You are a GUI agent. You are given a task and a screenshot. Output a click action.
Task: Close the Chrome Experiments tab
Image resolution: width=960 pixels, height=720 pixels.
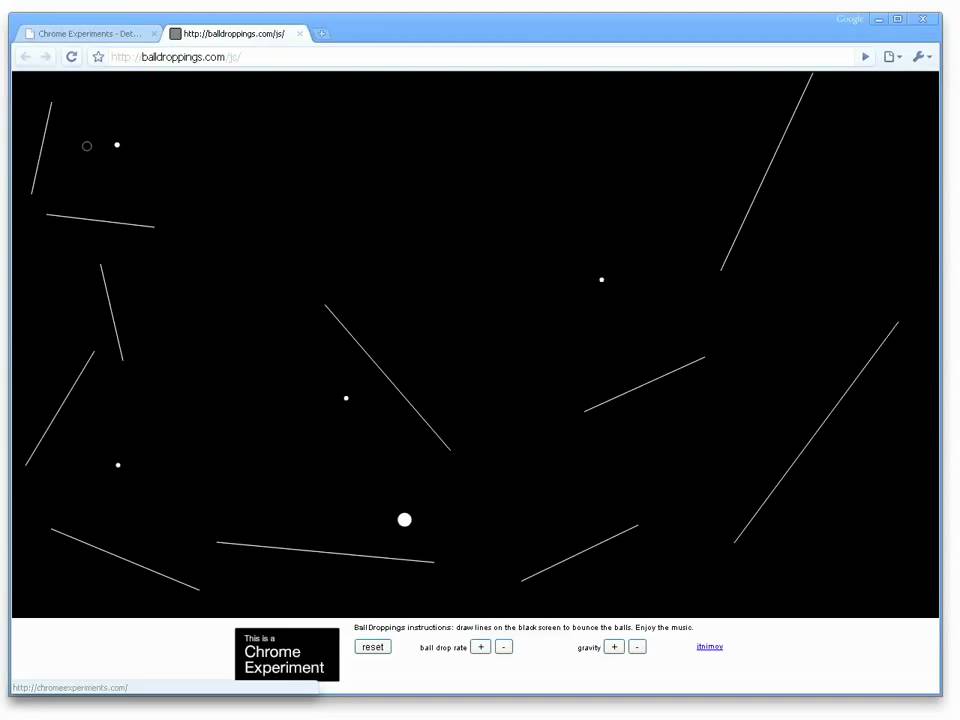[x=154, y=34]
